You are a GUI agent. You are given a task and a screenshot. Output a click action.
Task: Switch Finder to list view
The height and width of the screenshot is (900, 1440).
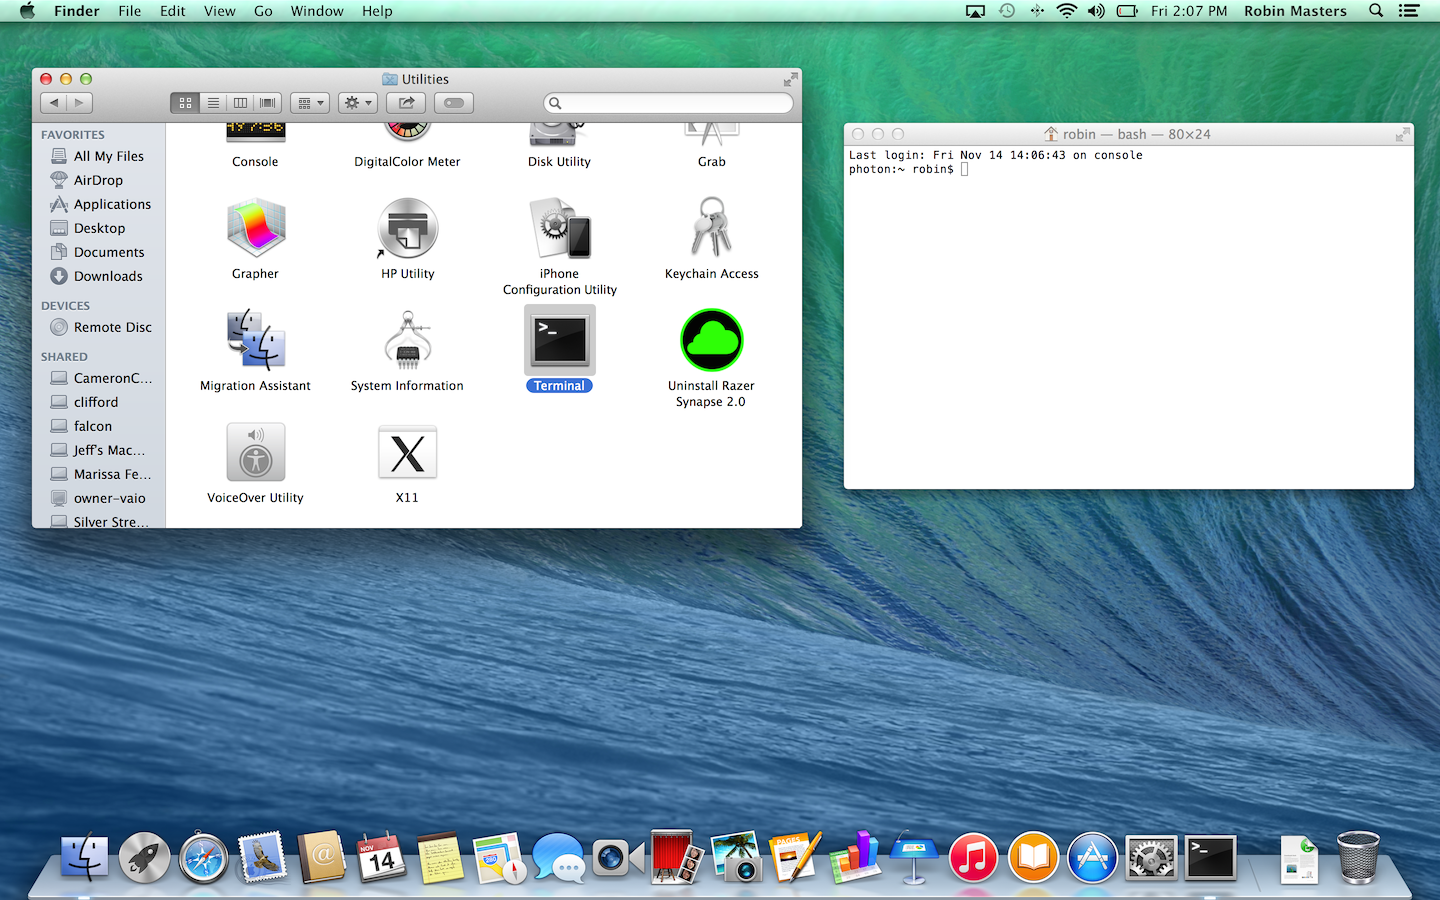pos(213,103)
